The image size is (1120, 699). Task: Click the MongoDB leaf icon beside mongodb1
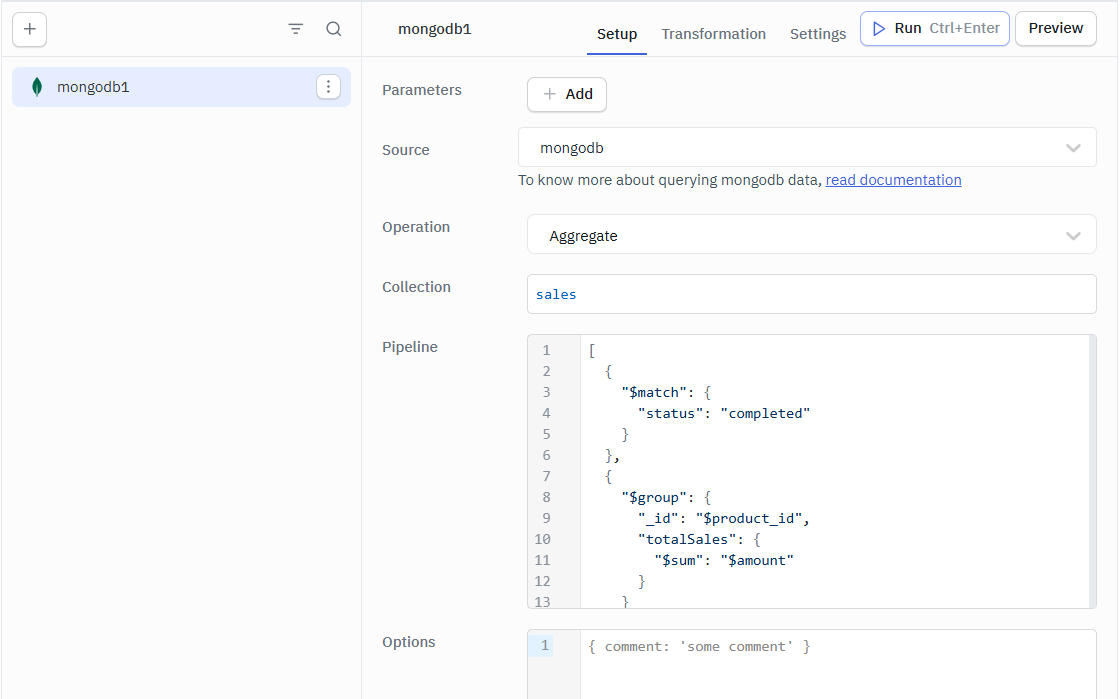point(37,87)
